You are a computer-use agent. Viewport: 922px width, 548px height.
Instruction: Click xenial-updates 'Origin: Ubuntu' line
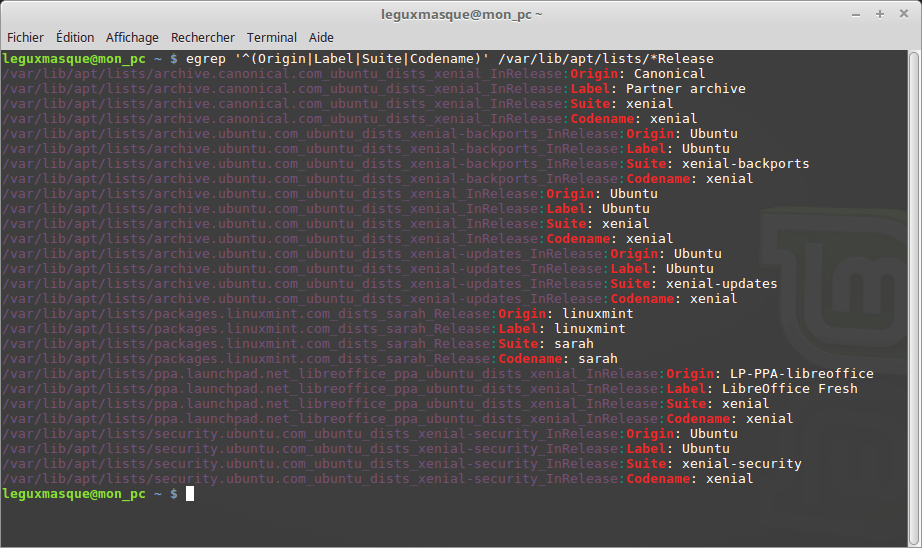[362, 254]
